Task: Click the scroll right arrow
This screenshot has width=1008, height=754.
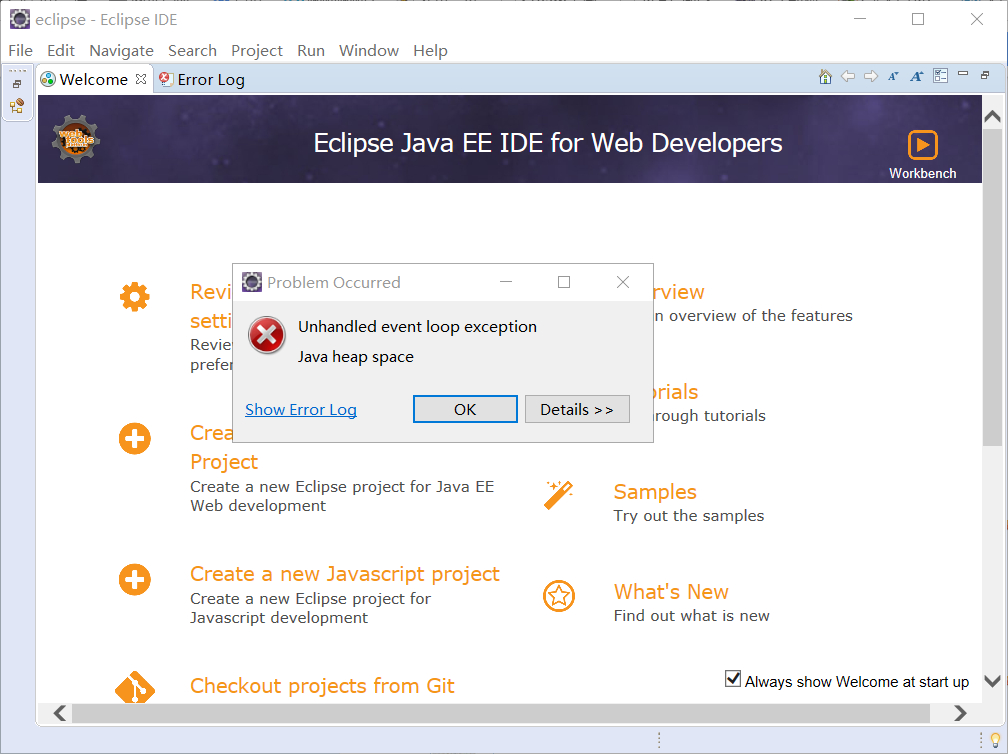Action: click(960, 713)
